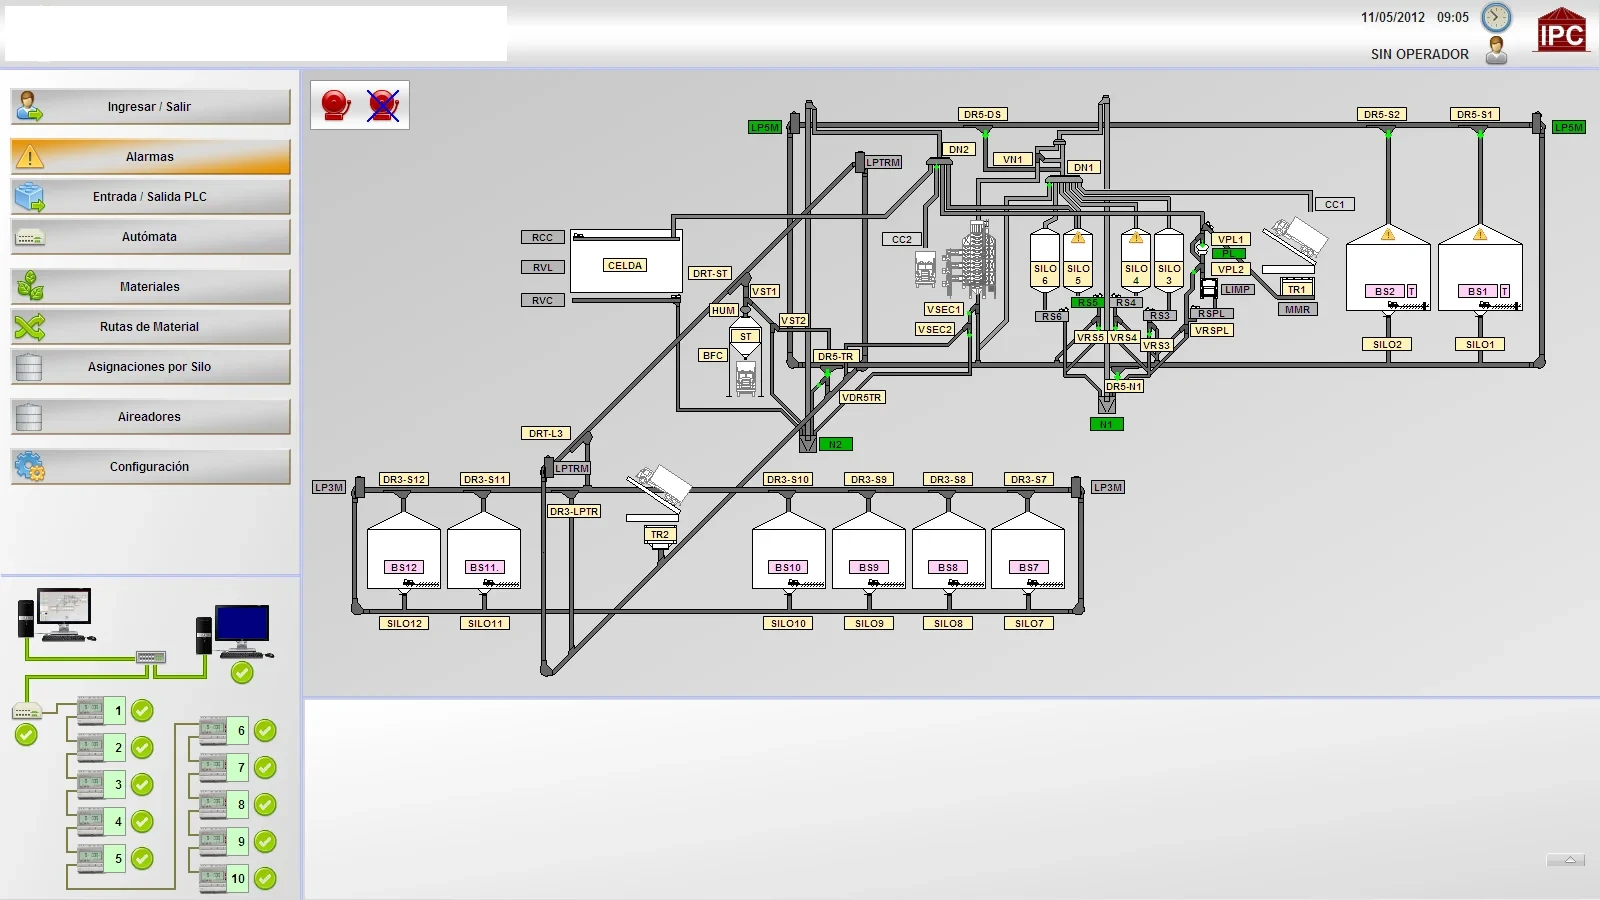Click the Ingresar / Salir button

(150, 107)
